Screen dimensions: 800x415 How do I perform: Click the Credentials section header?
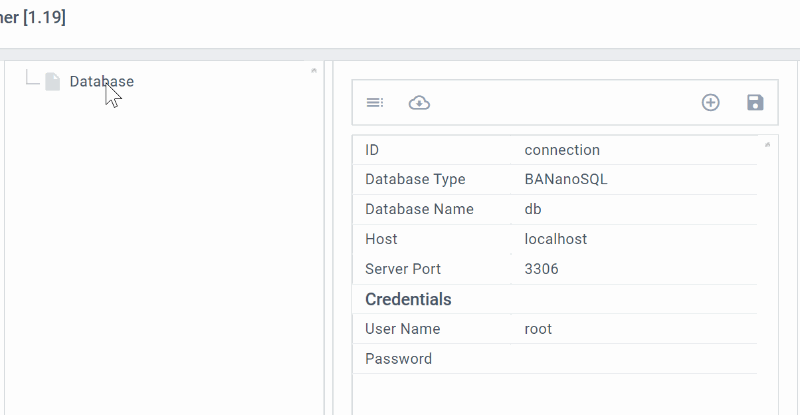[408, 299]
